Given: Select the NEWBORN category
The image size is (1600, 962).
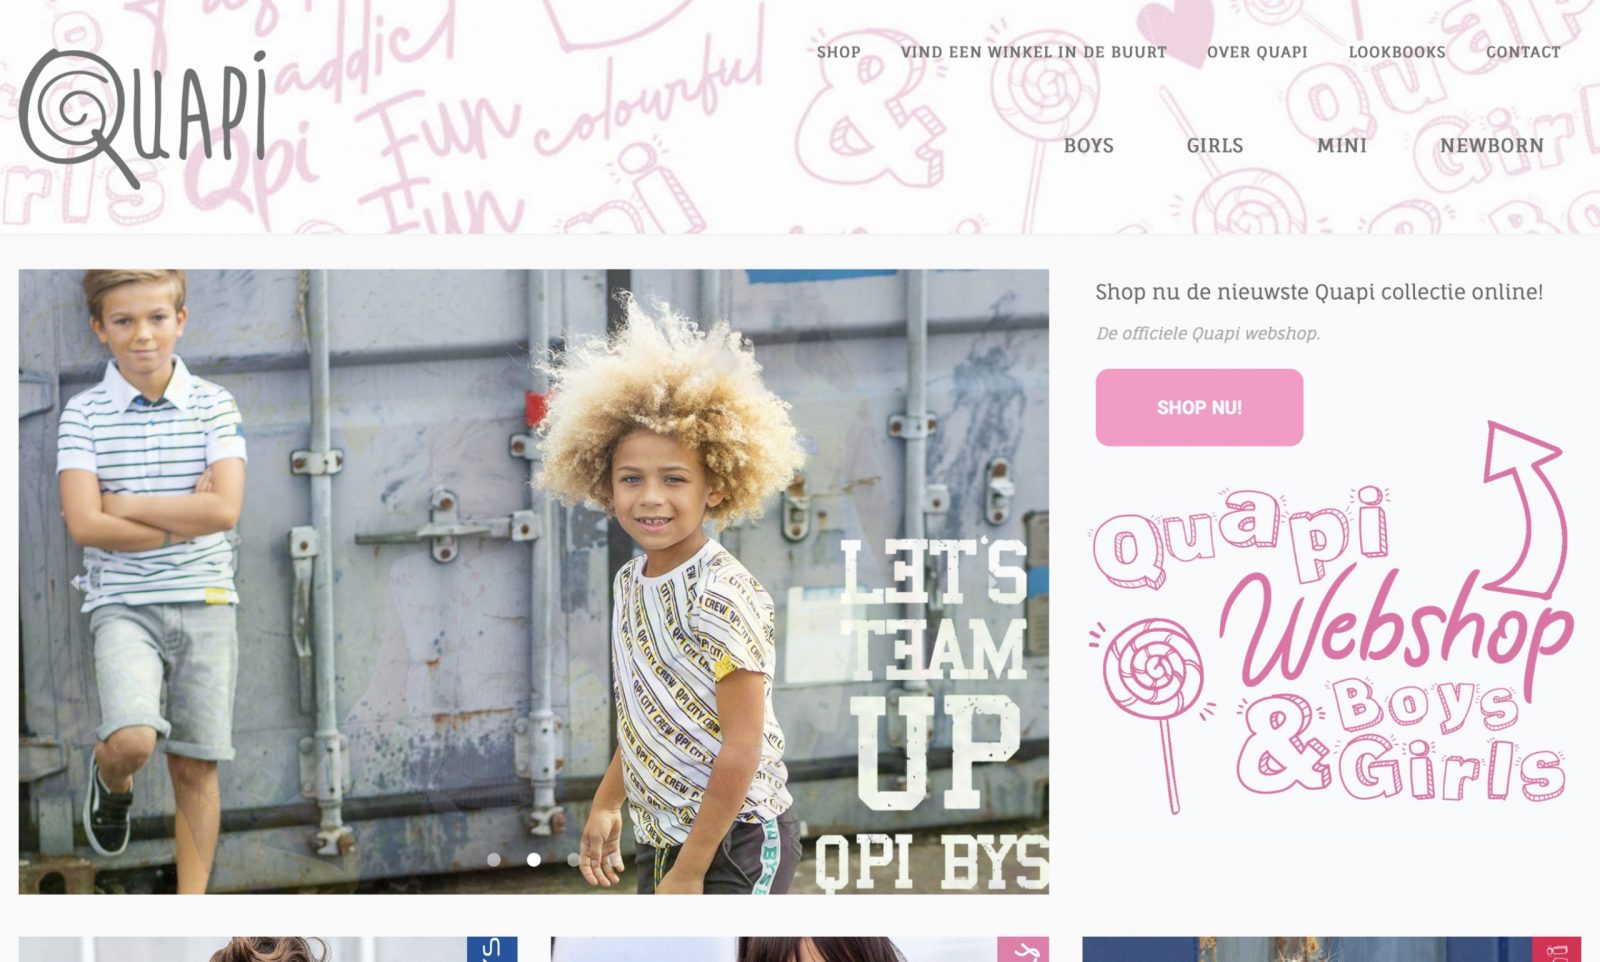Looking at the screenshot, I should (x=1491, y=146).
